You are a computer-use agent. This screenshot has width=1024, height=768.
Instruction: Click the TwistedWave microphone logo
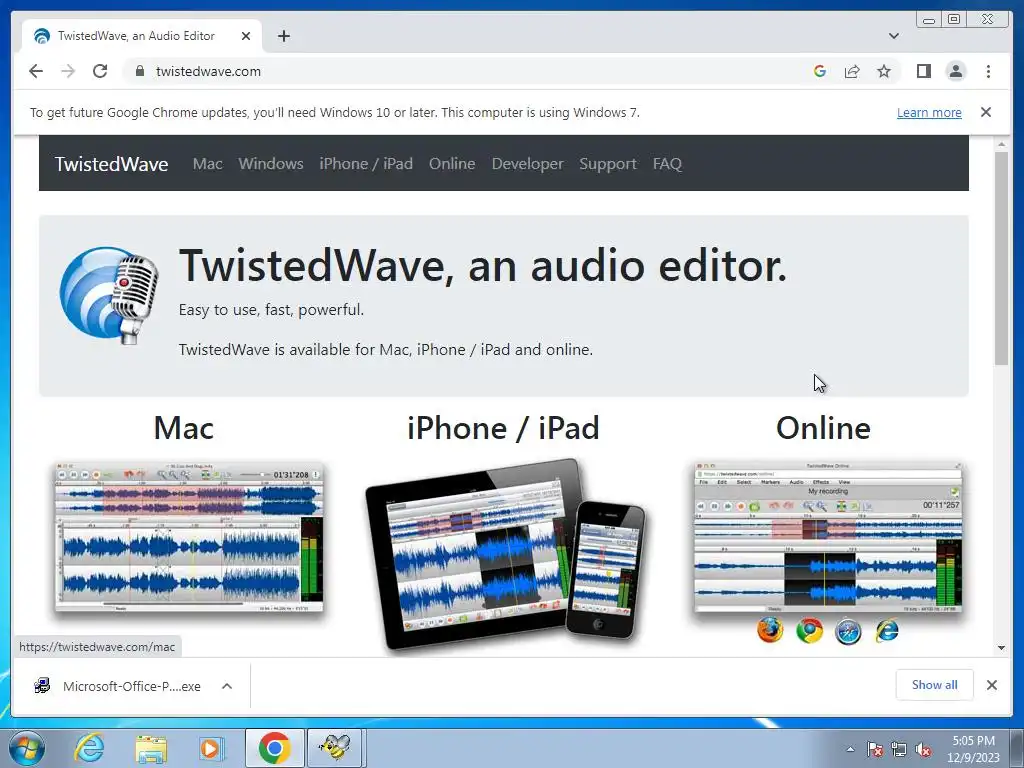109,295
